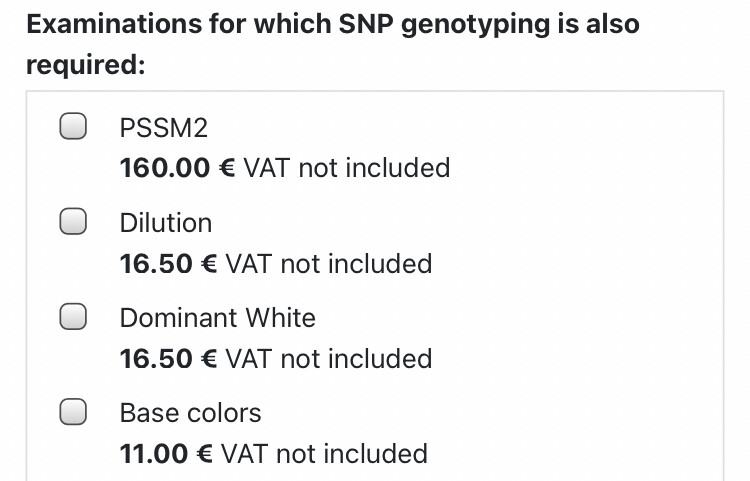Screen dimensions: 750x481
Task: Tick the Dilution checkbox
Action: 72,222
